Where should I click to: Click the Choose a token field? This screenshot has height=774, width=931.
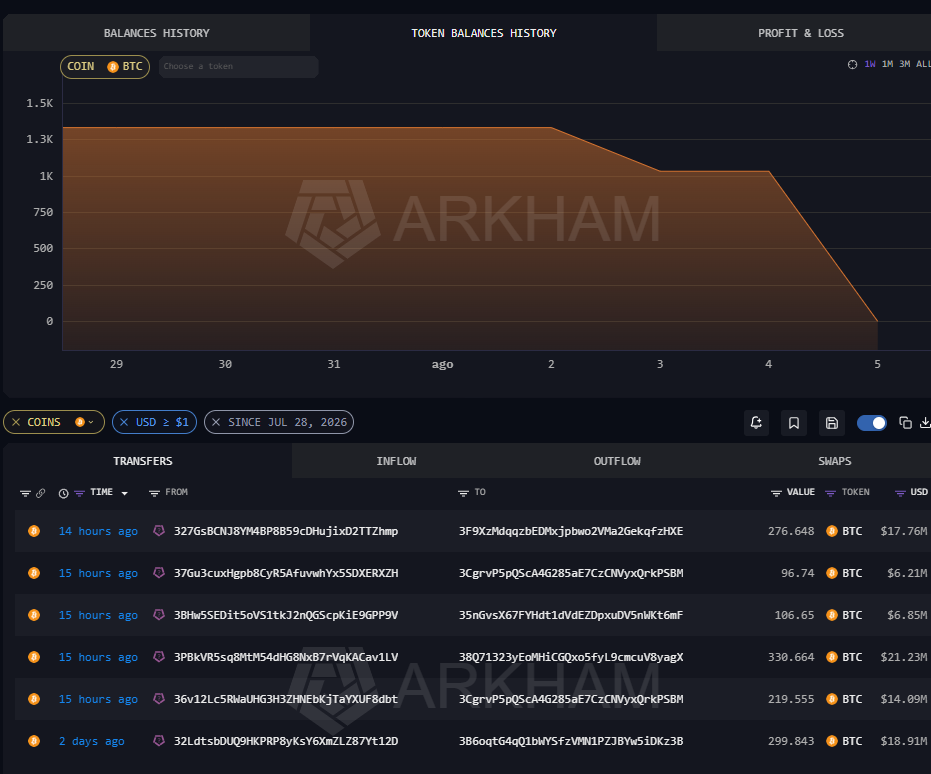point(239,66)
